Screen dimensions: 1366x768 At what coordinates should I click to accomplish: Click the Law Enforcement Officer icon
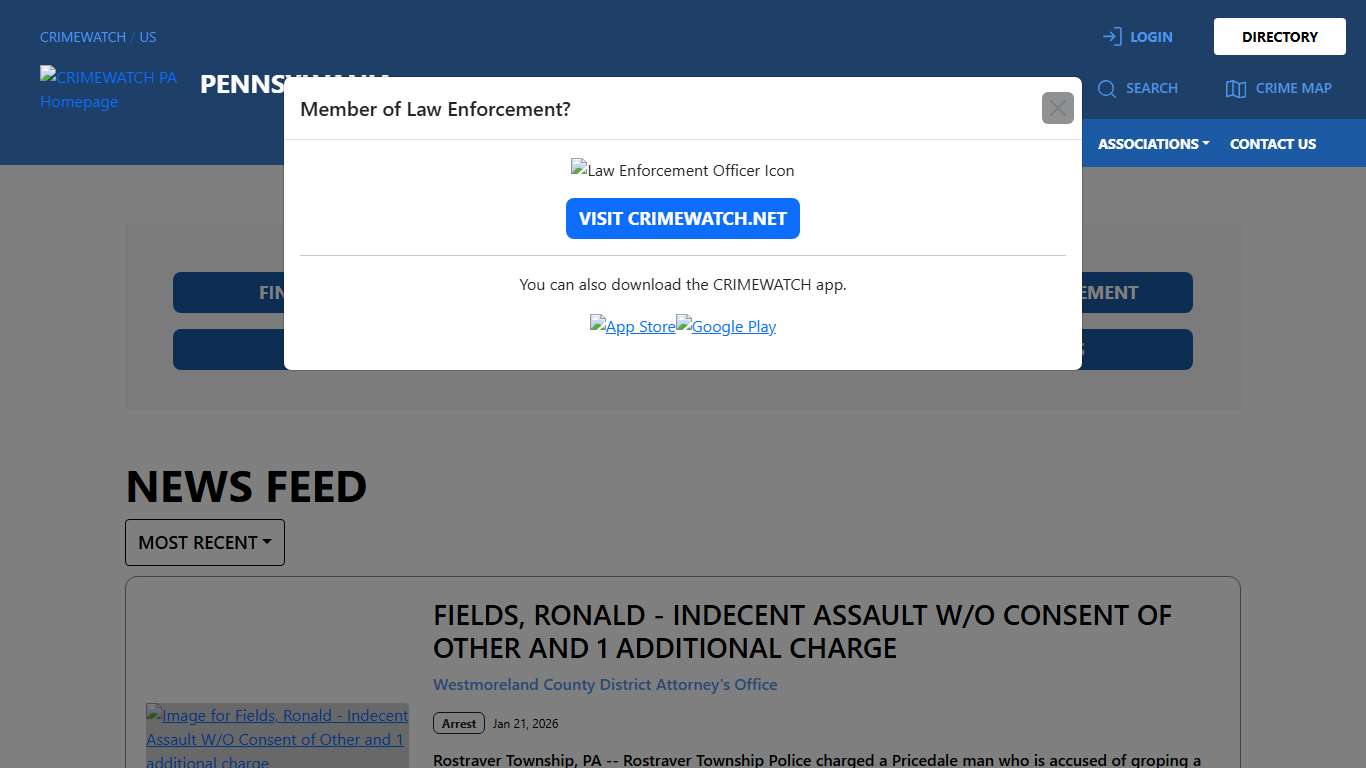[x=682, y=170]
